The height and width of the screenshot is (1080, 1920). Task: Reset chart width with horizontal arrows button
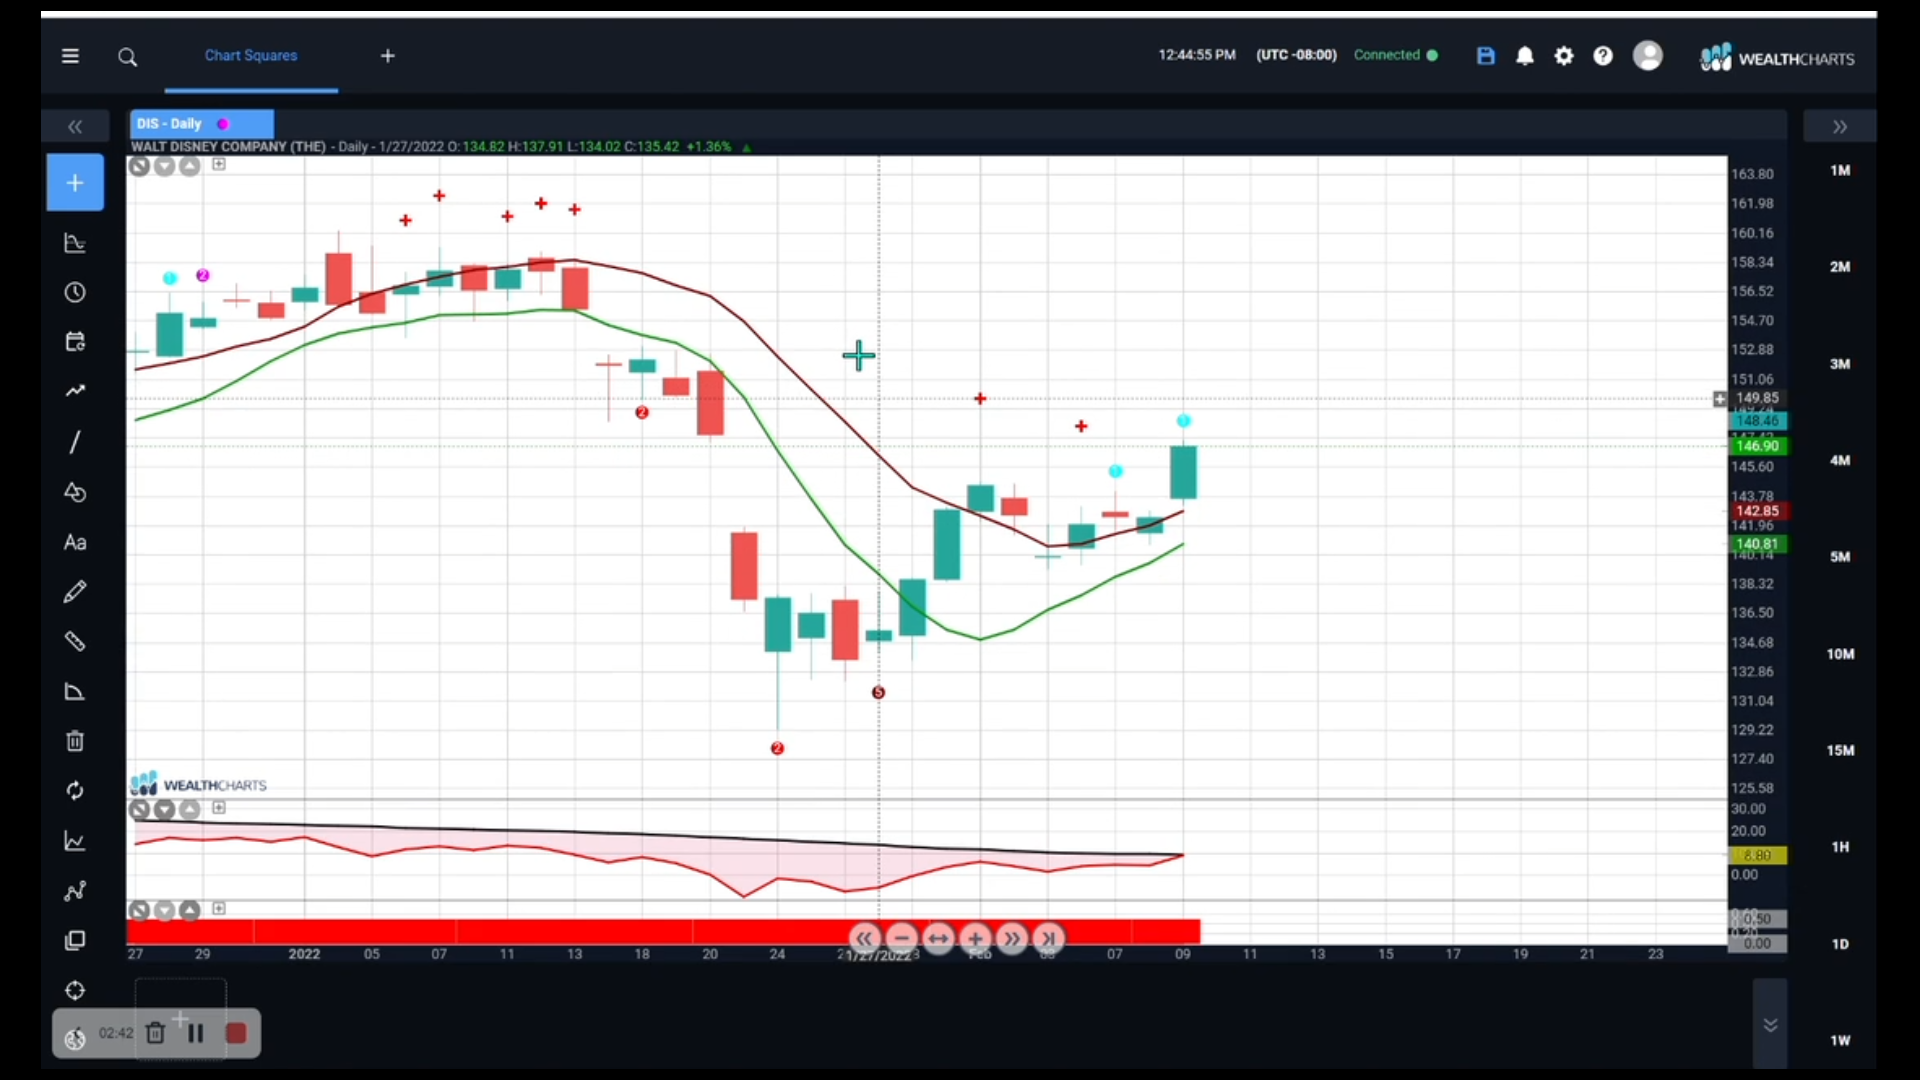[x=938, y=938]
